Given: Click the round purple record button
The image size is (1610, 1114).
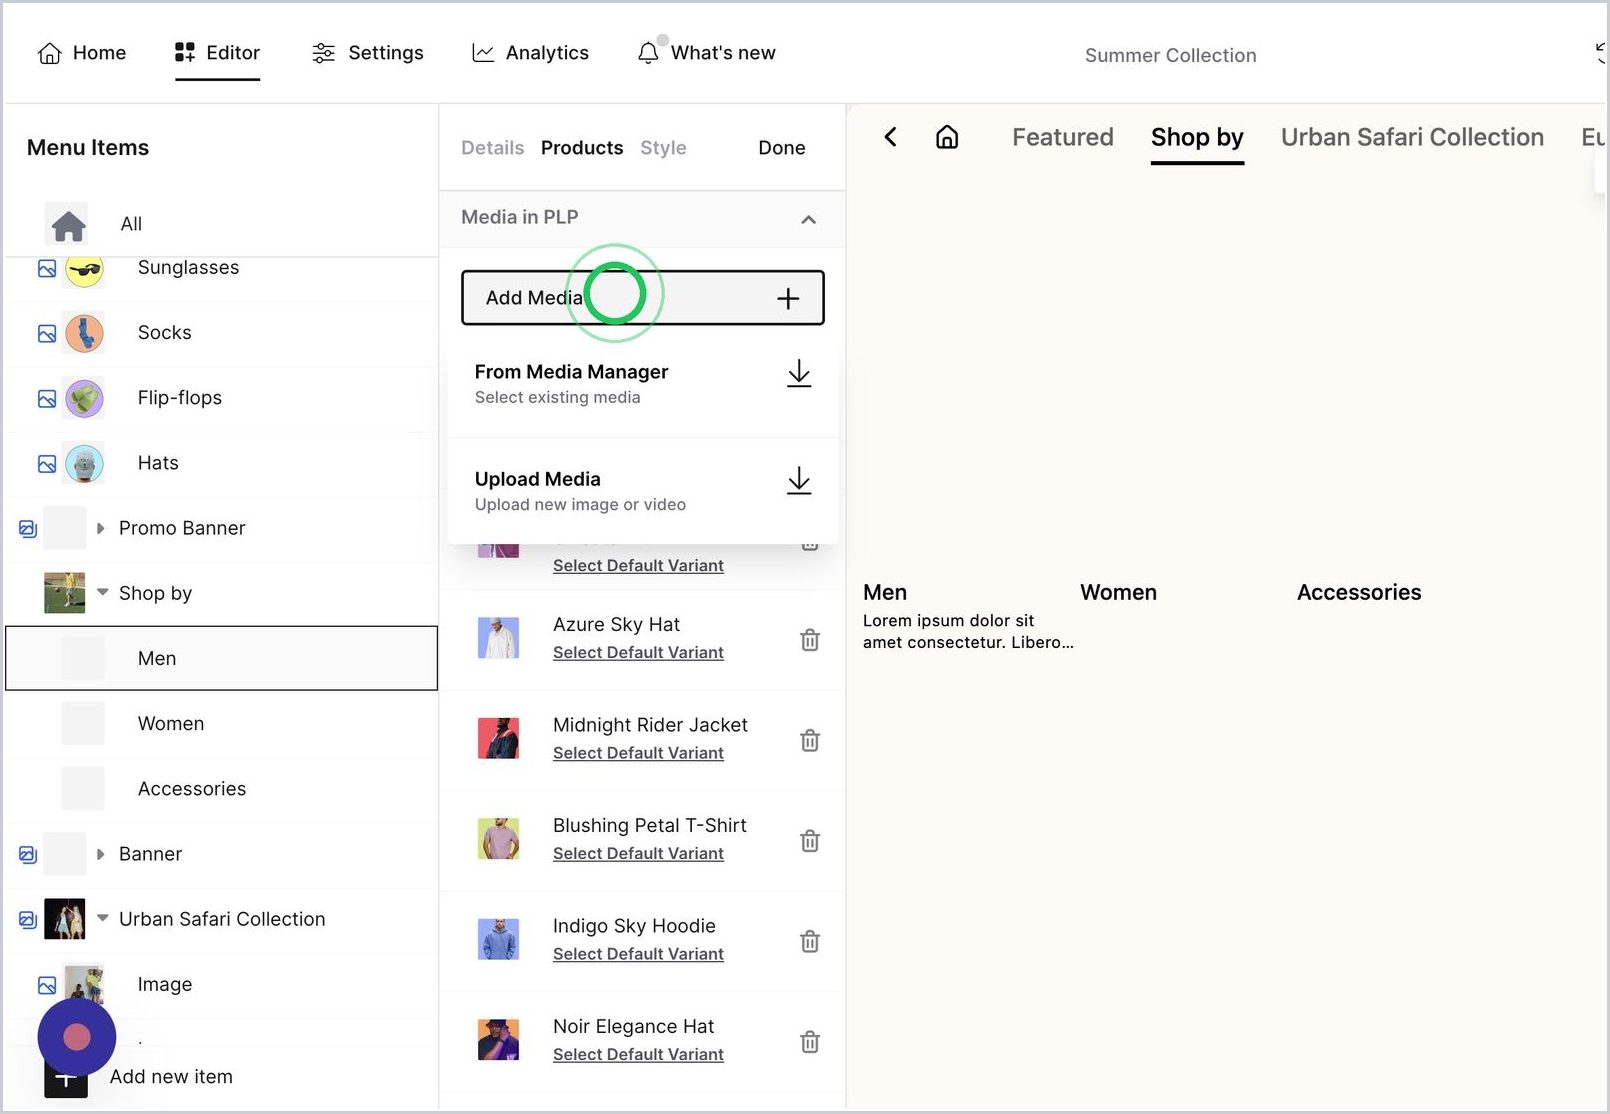Looking at the screenshot, I should 77,1038.
